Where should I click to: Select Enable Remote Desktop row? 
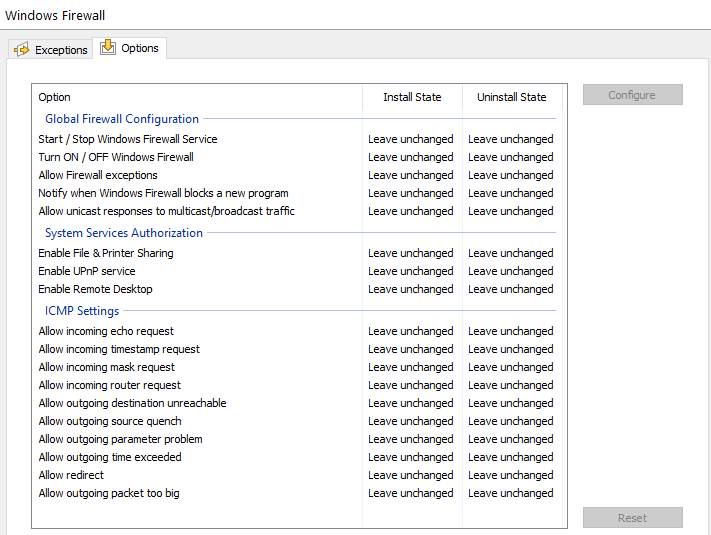click(x=297, y=289)
